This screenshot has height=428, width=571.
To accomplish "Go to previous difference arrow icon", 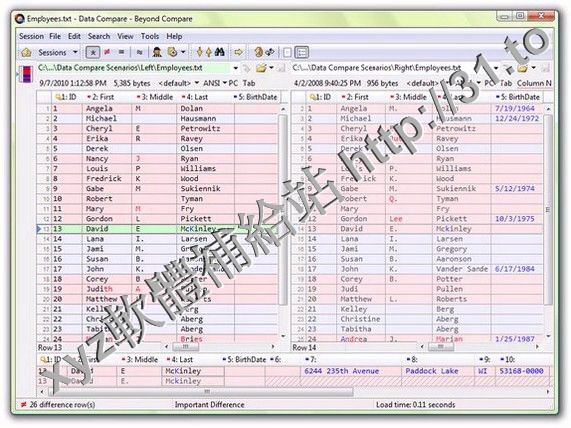I will [x=209, y=52].
